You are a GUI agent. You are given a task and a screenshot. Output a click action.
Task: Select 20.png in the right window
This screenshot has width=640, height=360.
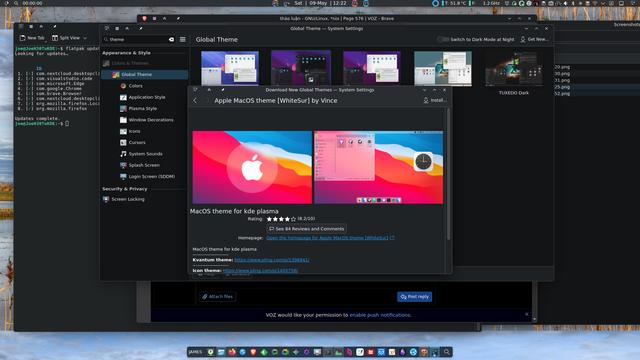tap(562, 67)
